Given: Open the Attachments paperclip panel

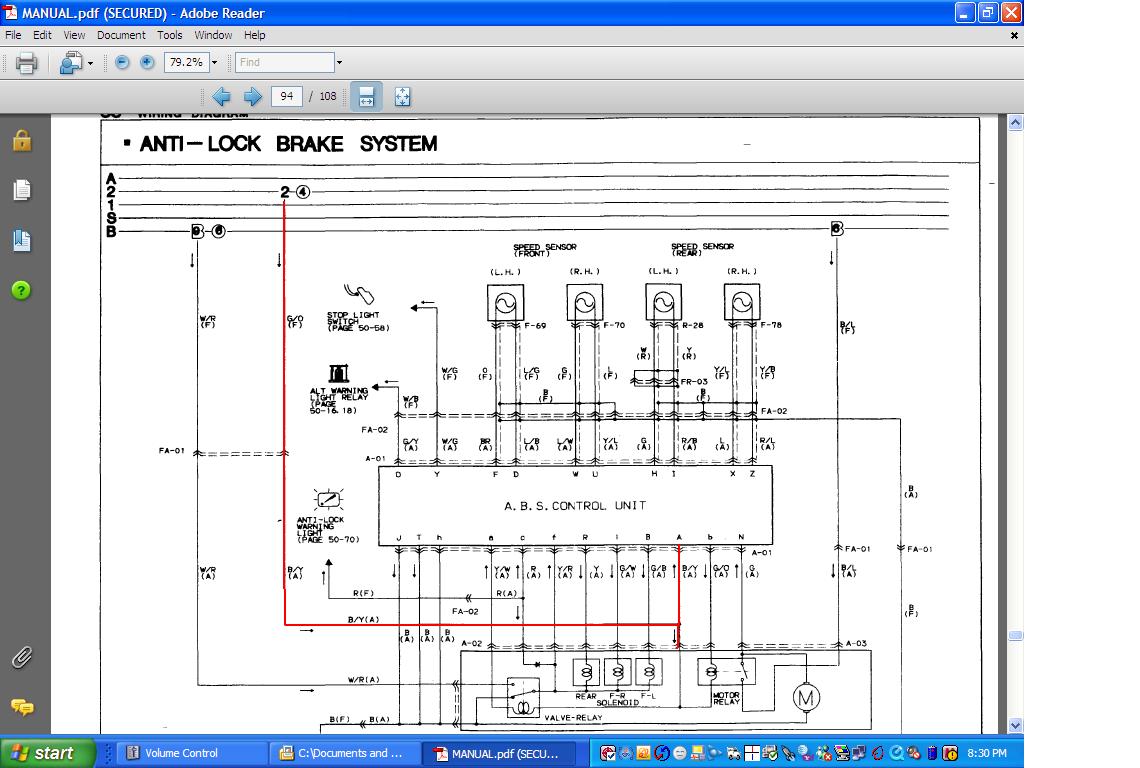Looking at the screenshot, I should click(x=22, y=657).
